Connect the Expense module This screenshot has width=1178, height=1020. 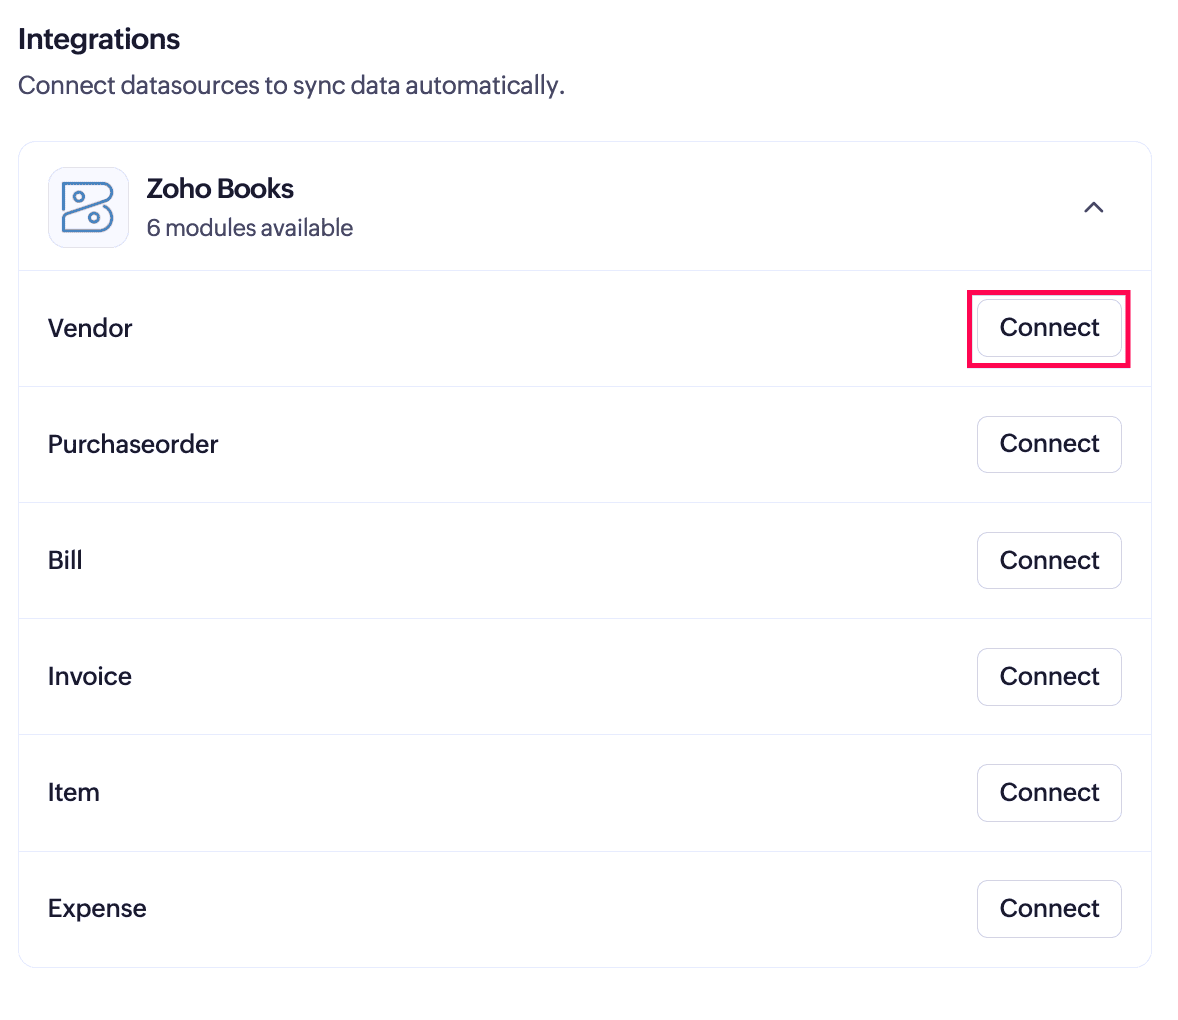[x=1049, y=909]
